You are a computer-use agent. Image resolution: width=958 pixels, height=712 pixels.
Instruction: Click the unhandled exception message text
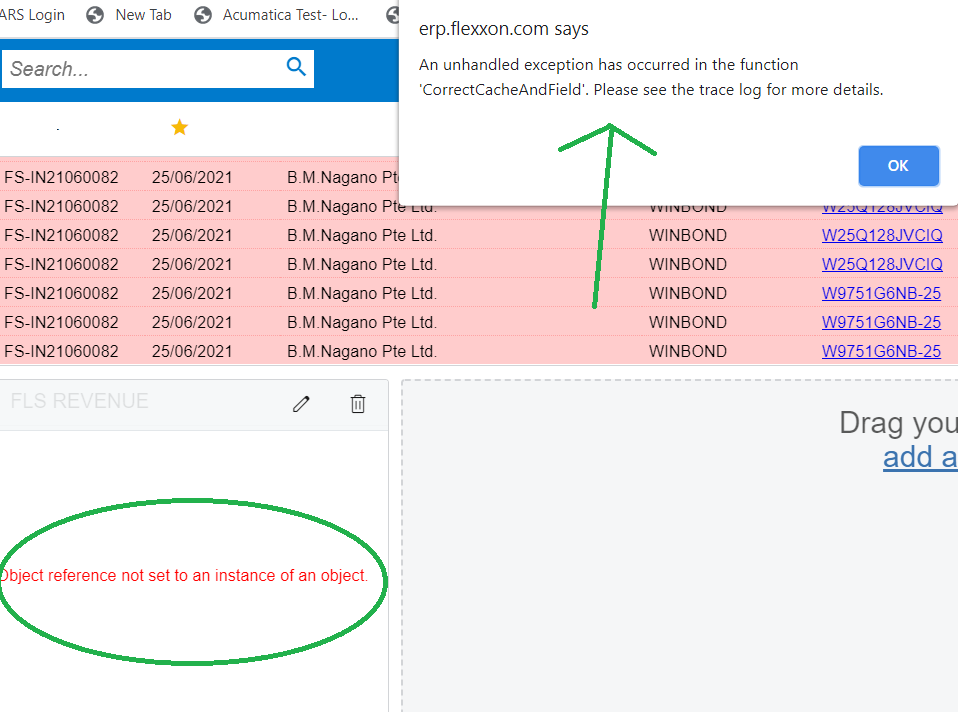[651, 77]
